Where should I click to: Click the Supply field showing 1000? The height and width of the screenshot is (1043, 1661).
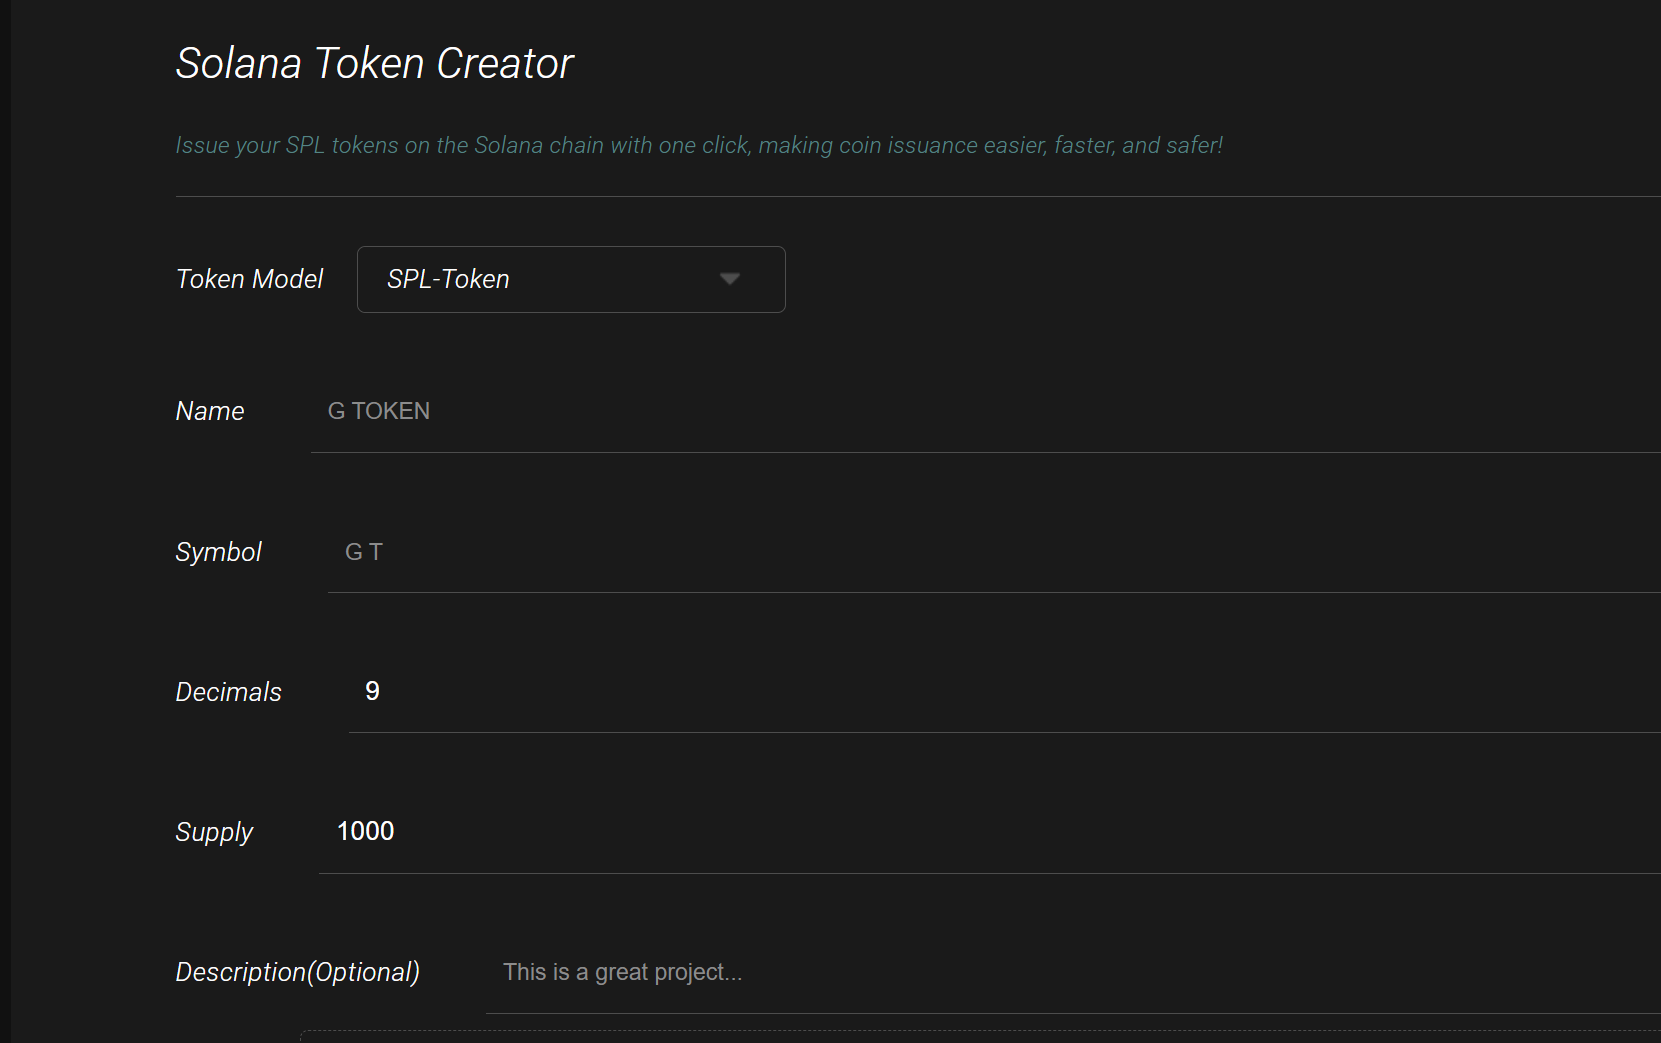700,831
